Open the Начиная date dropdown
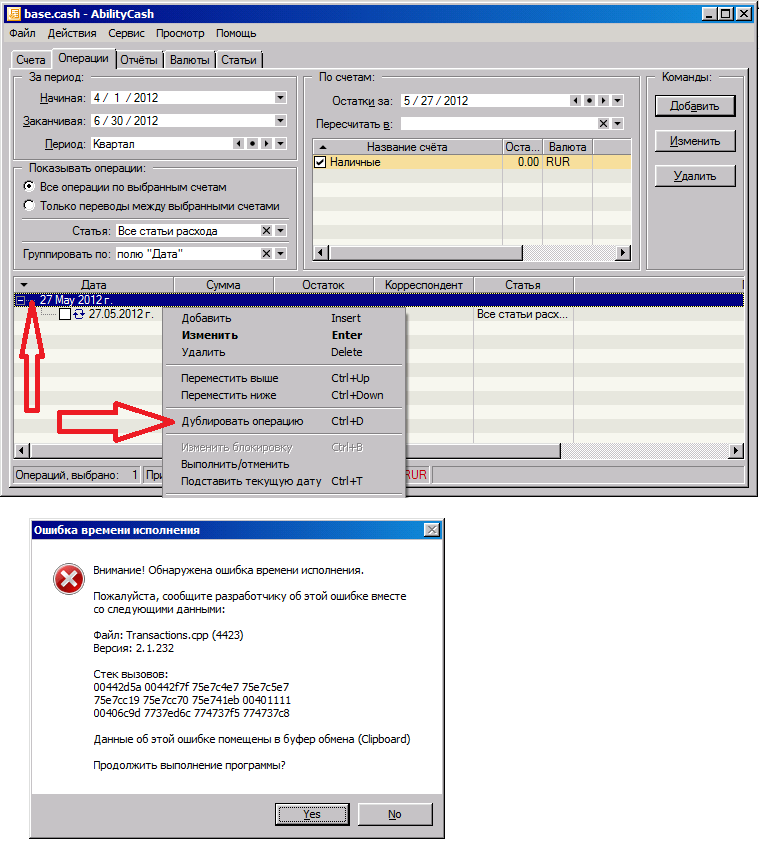Image resolution: width=760 pixels, height=841 pixels. [x=281, y=98]
